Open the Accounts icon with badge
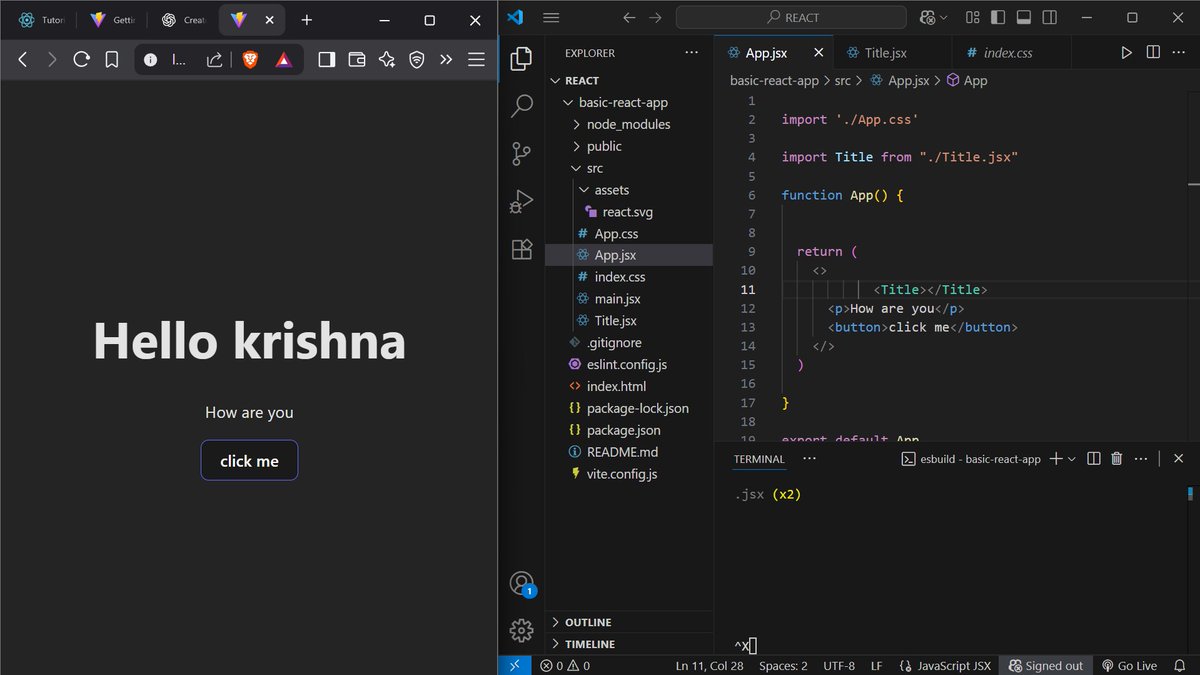Viewport: 1200px width, 675px height. click(x=521, y=584)
